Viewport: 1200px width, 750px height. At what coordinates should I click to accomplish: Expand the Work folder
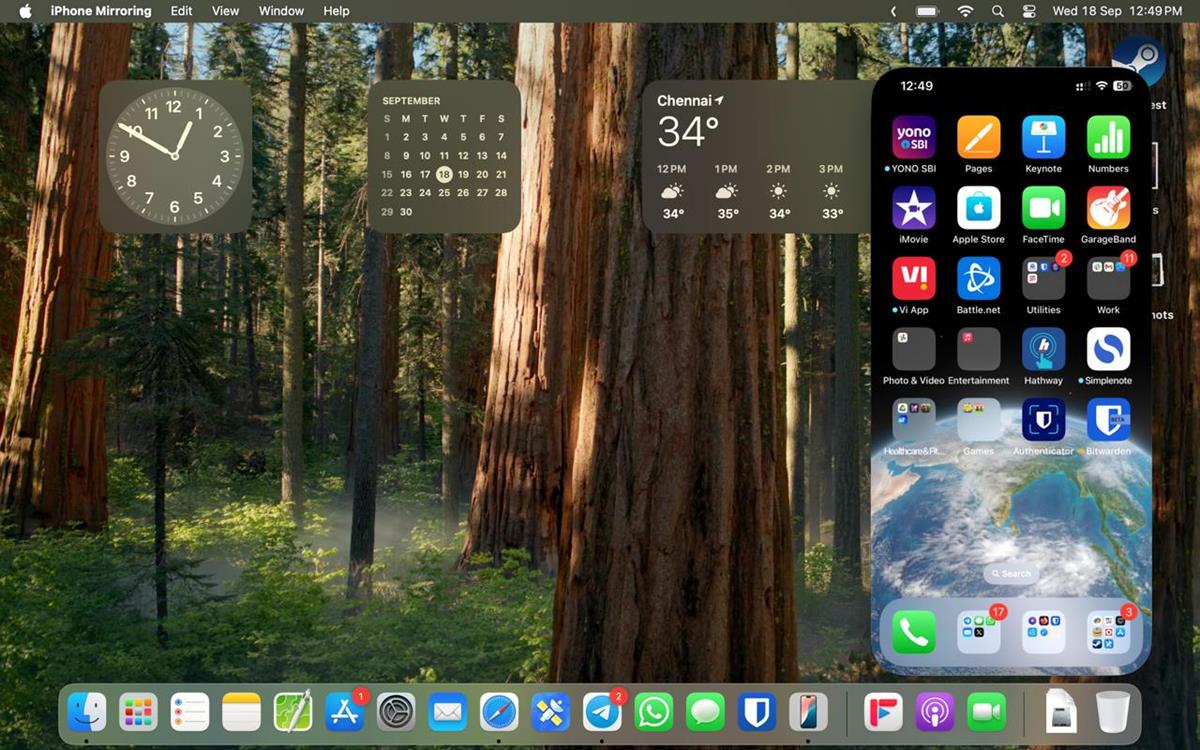click(x=1108, y=279)
